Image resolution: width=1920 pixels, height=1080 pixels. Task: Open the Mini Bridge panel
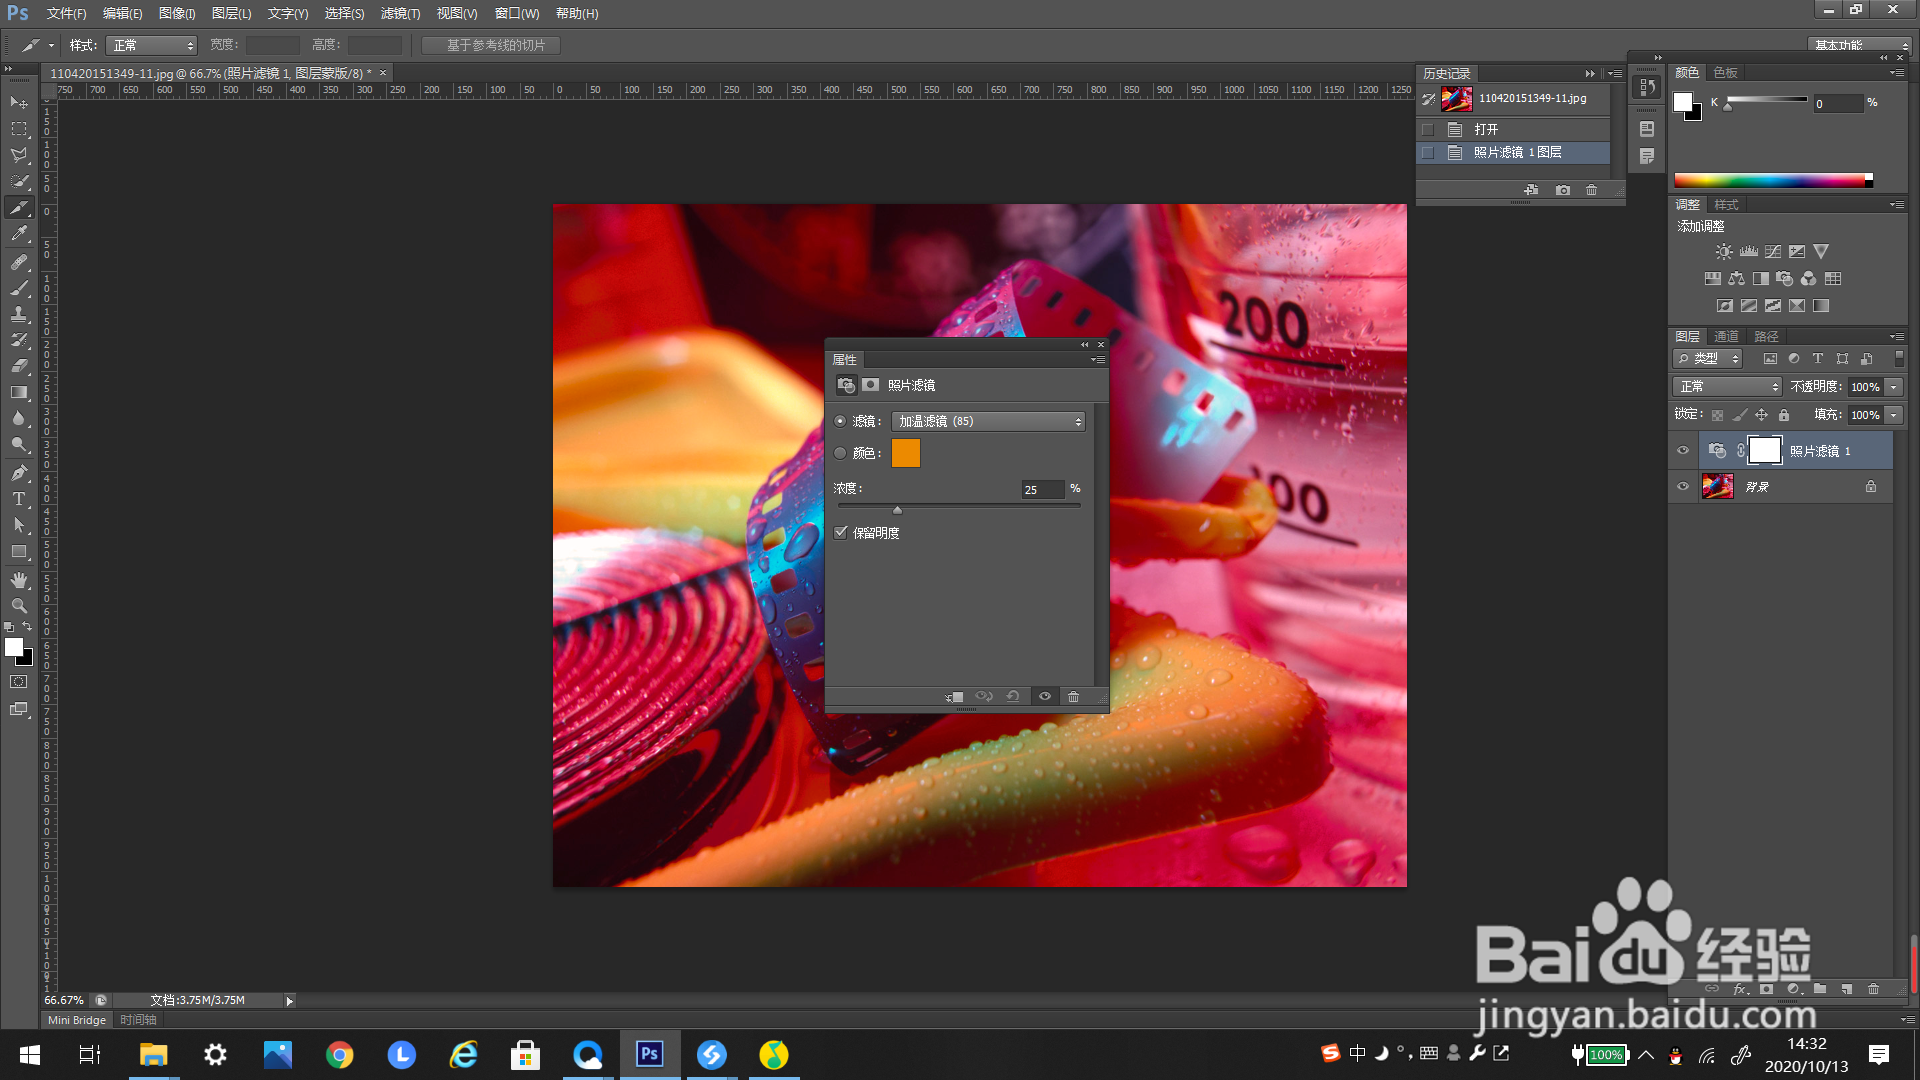(x=77, y=1020)
